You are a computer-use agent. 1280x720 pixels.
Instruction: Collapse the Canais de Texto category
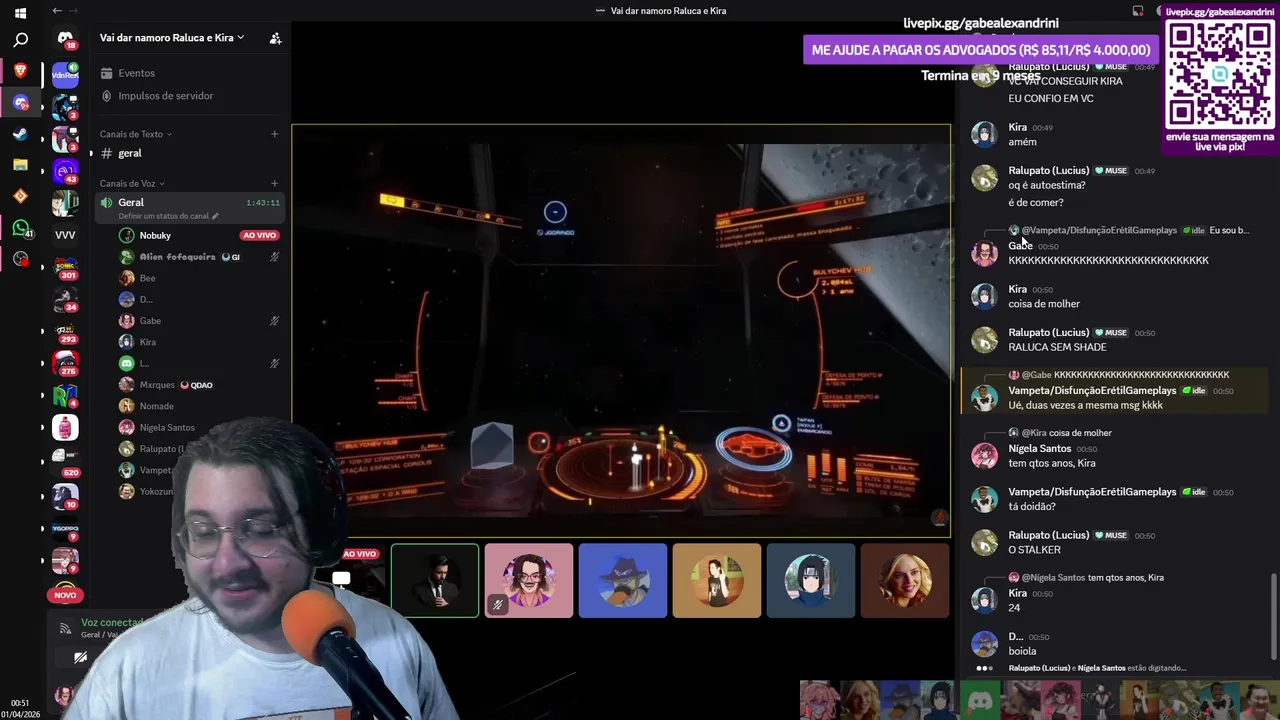pyautogui.click(x=136, y=134)
